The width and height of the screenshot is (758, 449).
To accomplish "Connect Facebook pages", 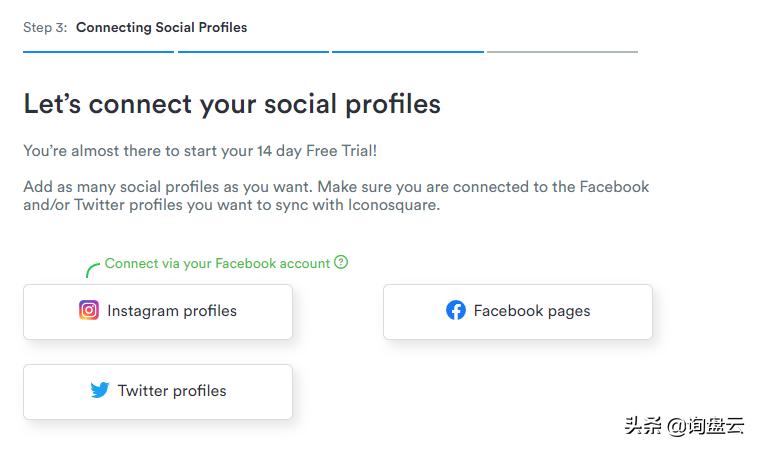I will click(x=517, y=312).
